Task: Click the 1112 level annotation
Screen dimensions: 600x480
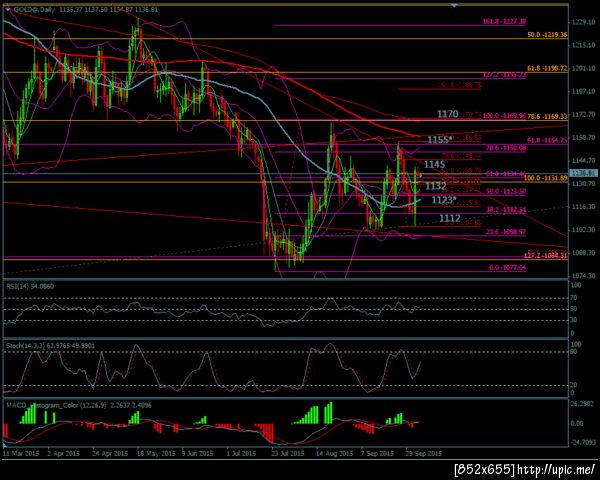Action: coord(450,218)
